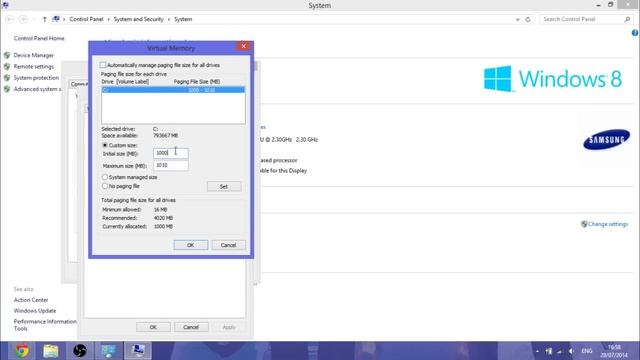Open Control Panel Home link
The image size is (640, 360).
[39, 38]
